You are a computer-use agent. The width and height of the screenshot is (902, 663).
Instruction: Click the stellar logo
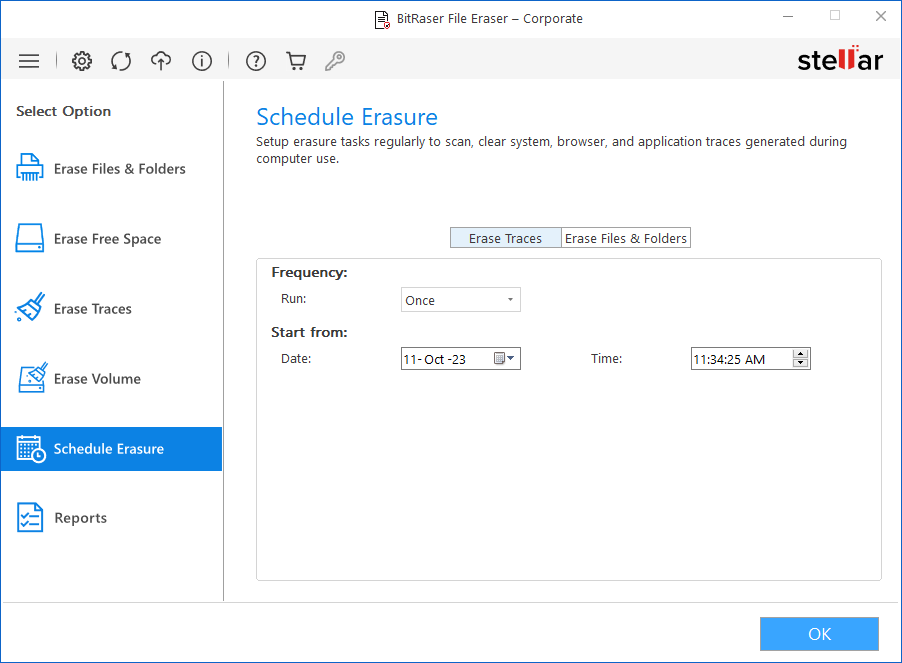point(840,58)
